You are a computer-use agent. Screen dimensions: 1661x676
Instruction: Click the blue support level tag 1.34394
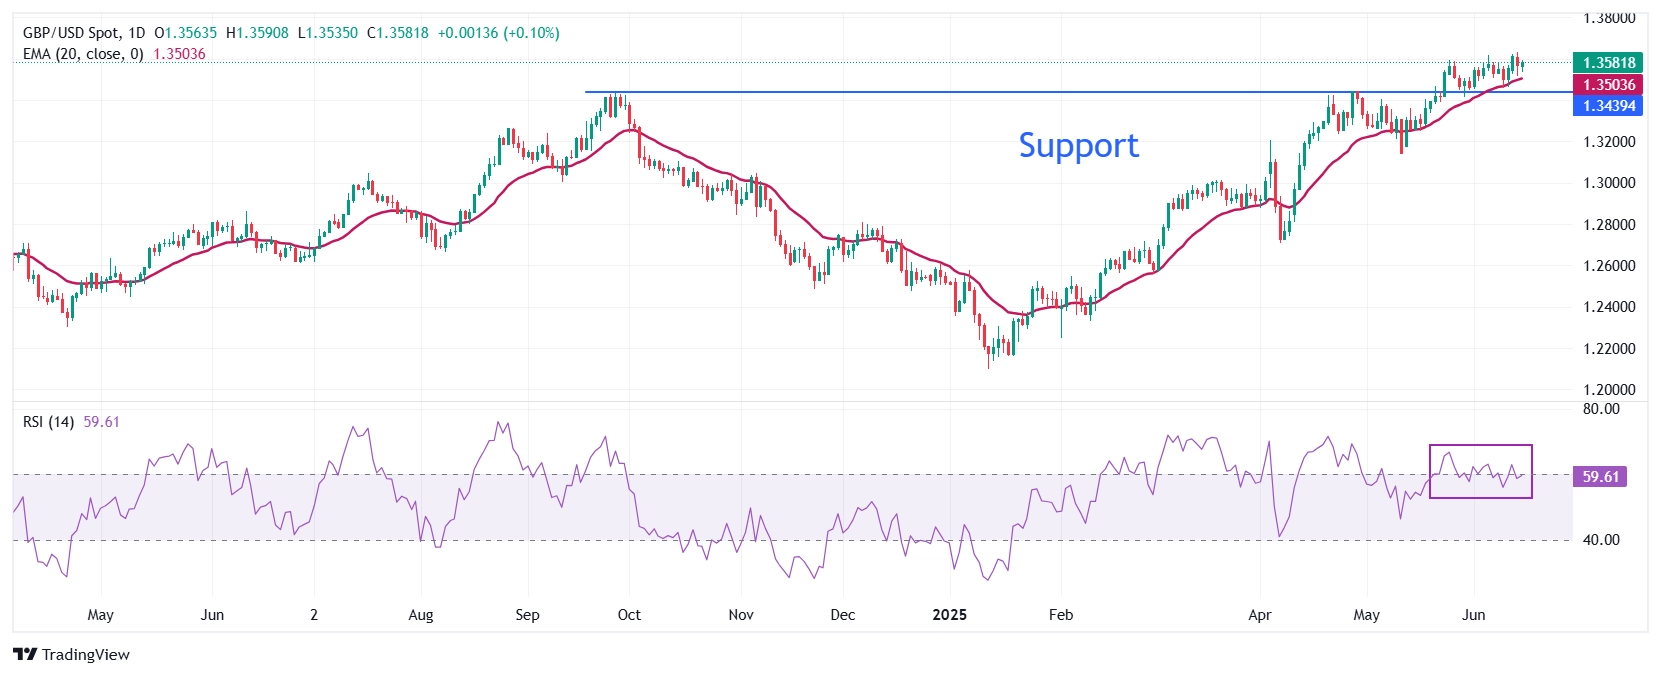[1608, 105]
